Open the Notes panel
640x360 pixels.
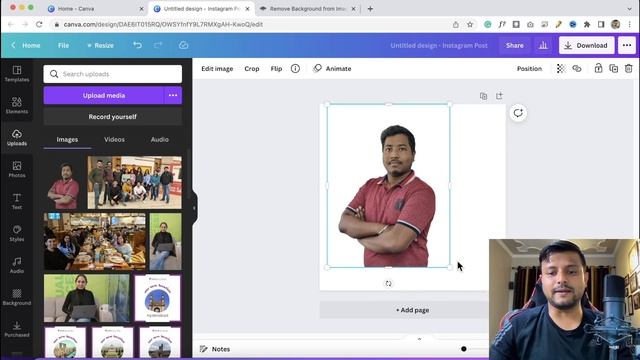[x=215, y=349]
